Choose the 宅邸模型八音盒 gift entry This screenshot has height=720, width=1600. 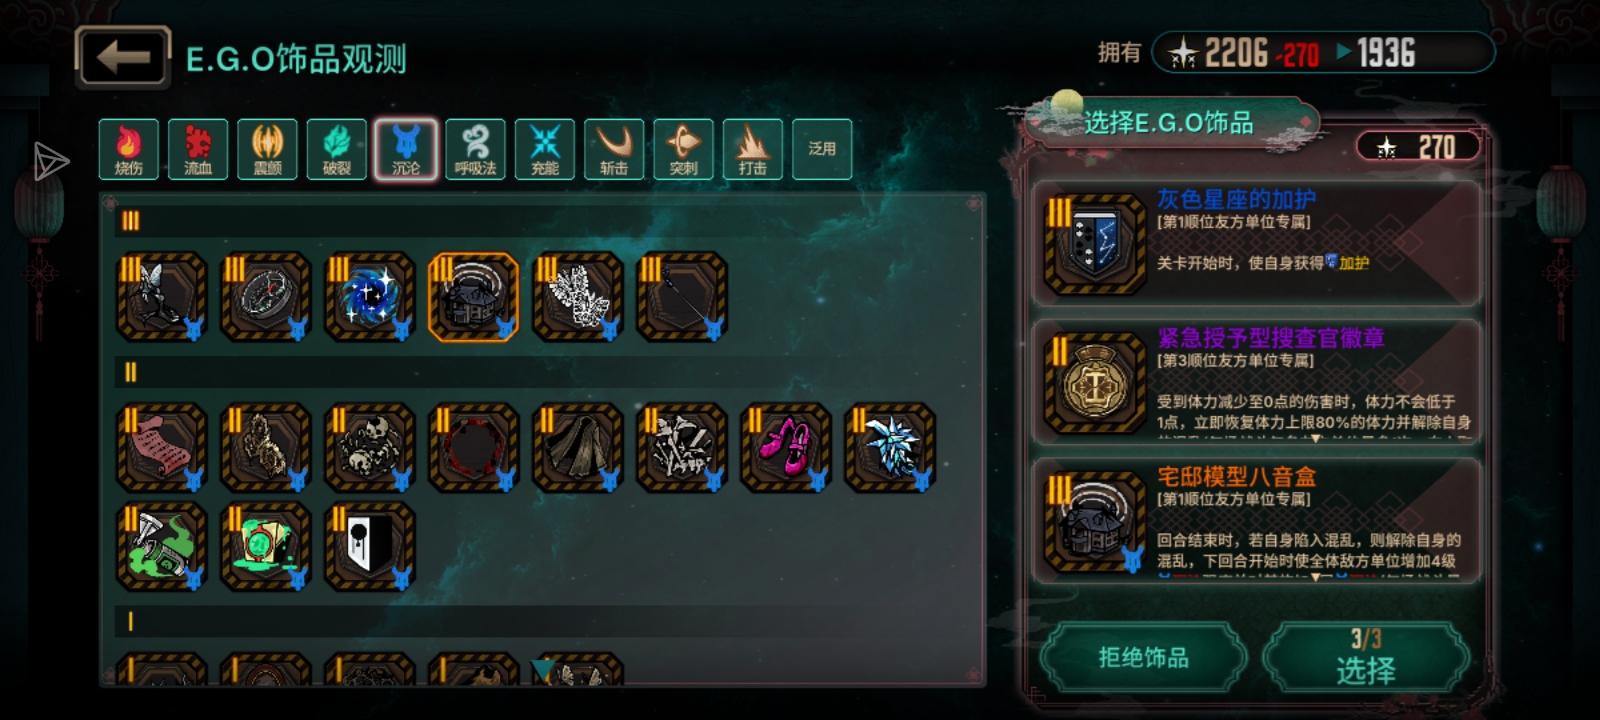[x=1256, y=521]
